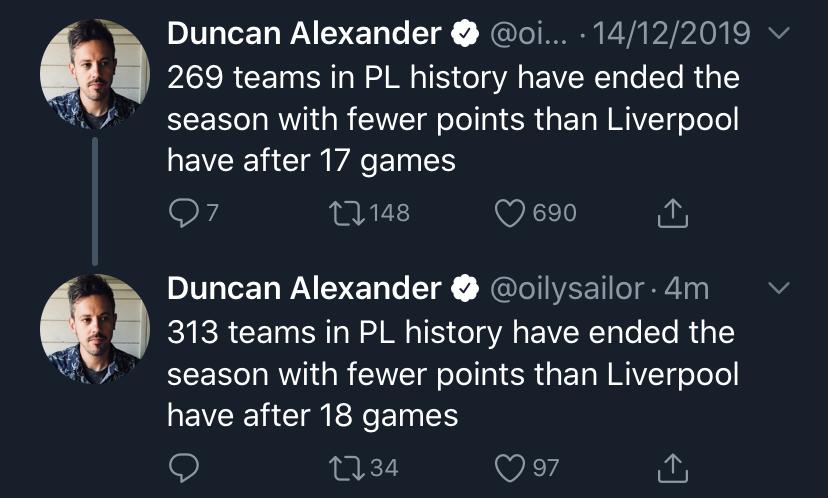The image size is (828, 498).
Task: Click verified badge on second tweet
Action: (465, 289)
